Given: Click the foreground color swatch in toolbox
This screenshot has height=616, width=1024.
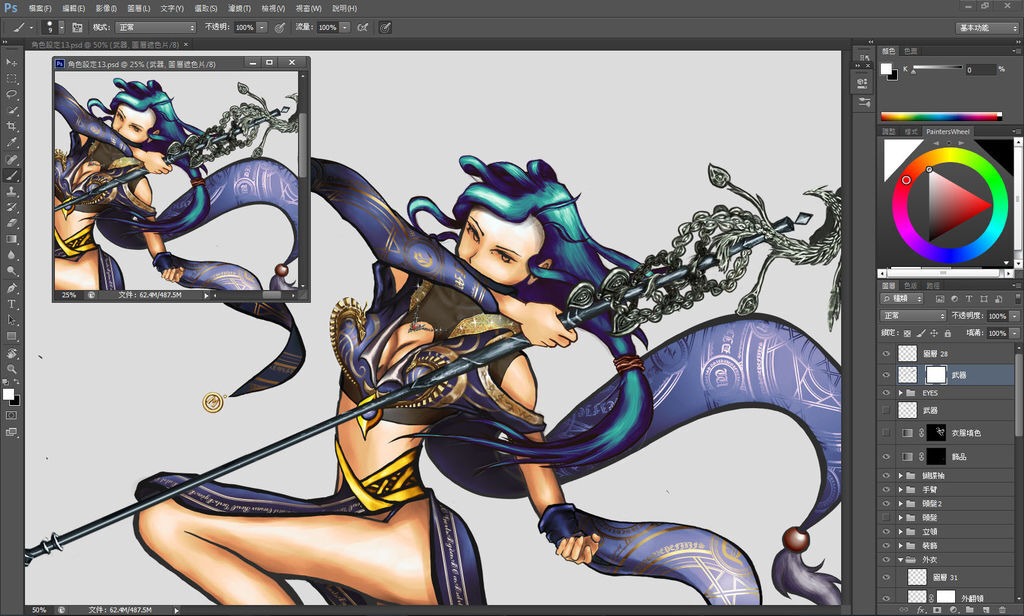Looking at the screenshot, I should [x=9, y=394].
